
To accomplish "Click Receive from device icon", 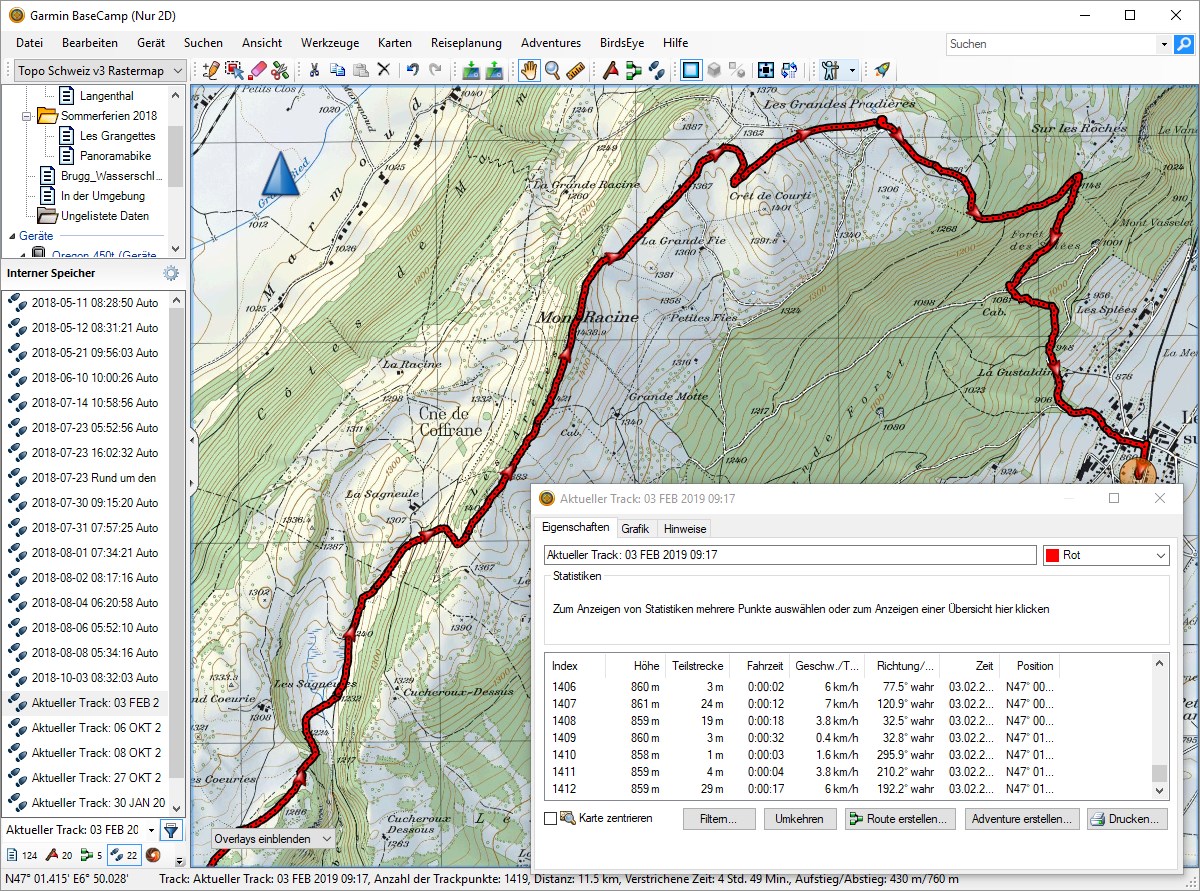I will (x=471, y=70).
